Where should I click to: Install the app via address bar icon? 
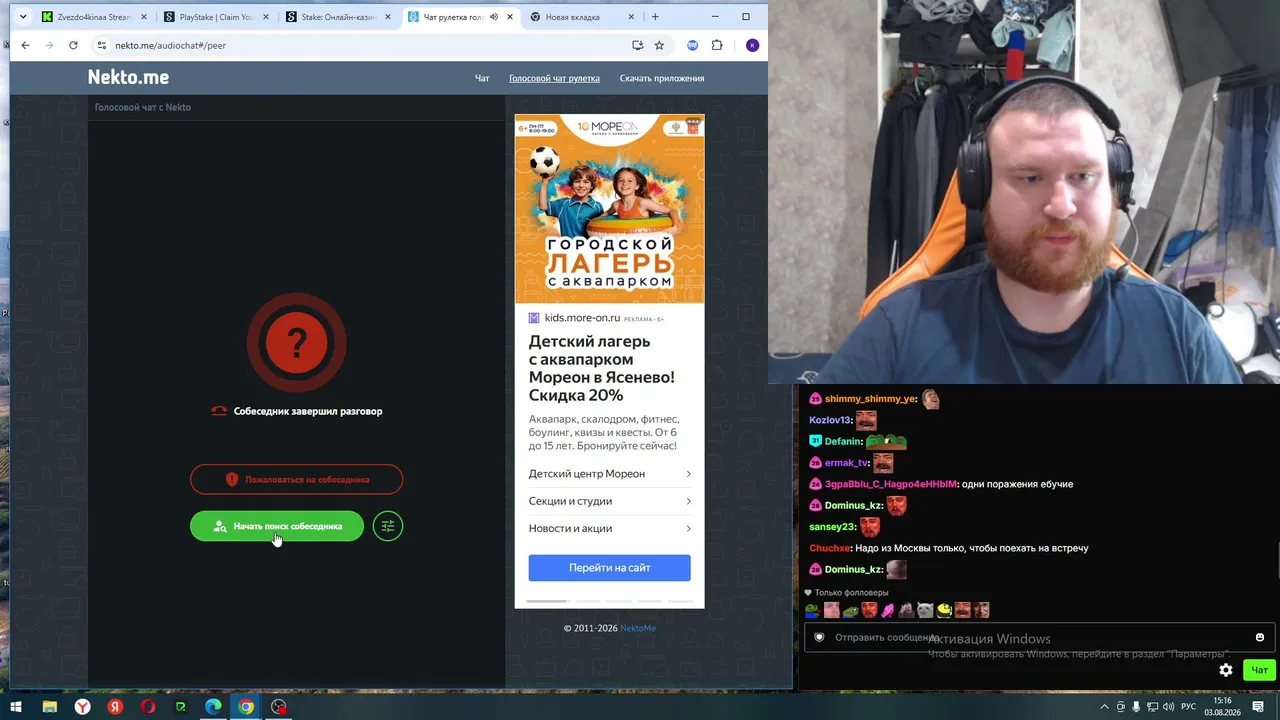click(x=637, y=45)
